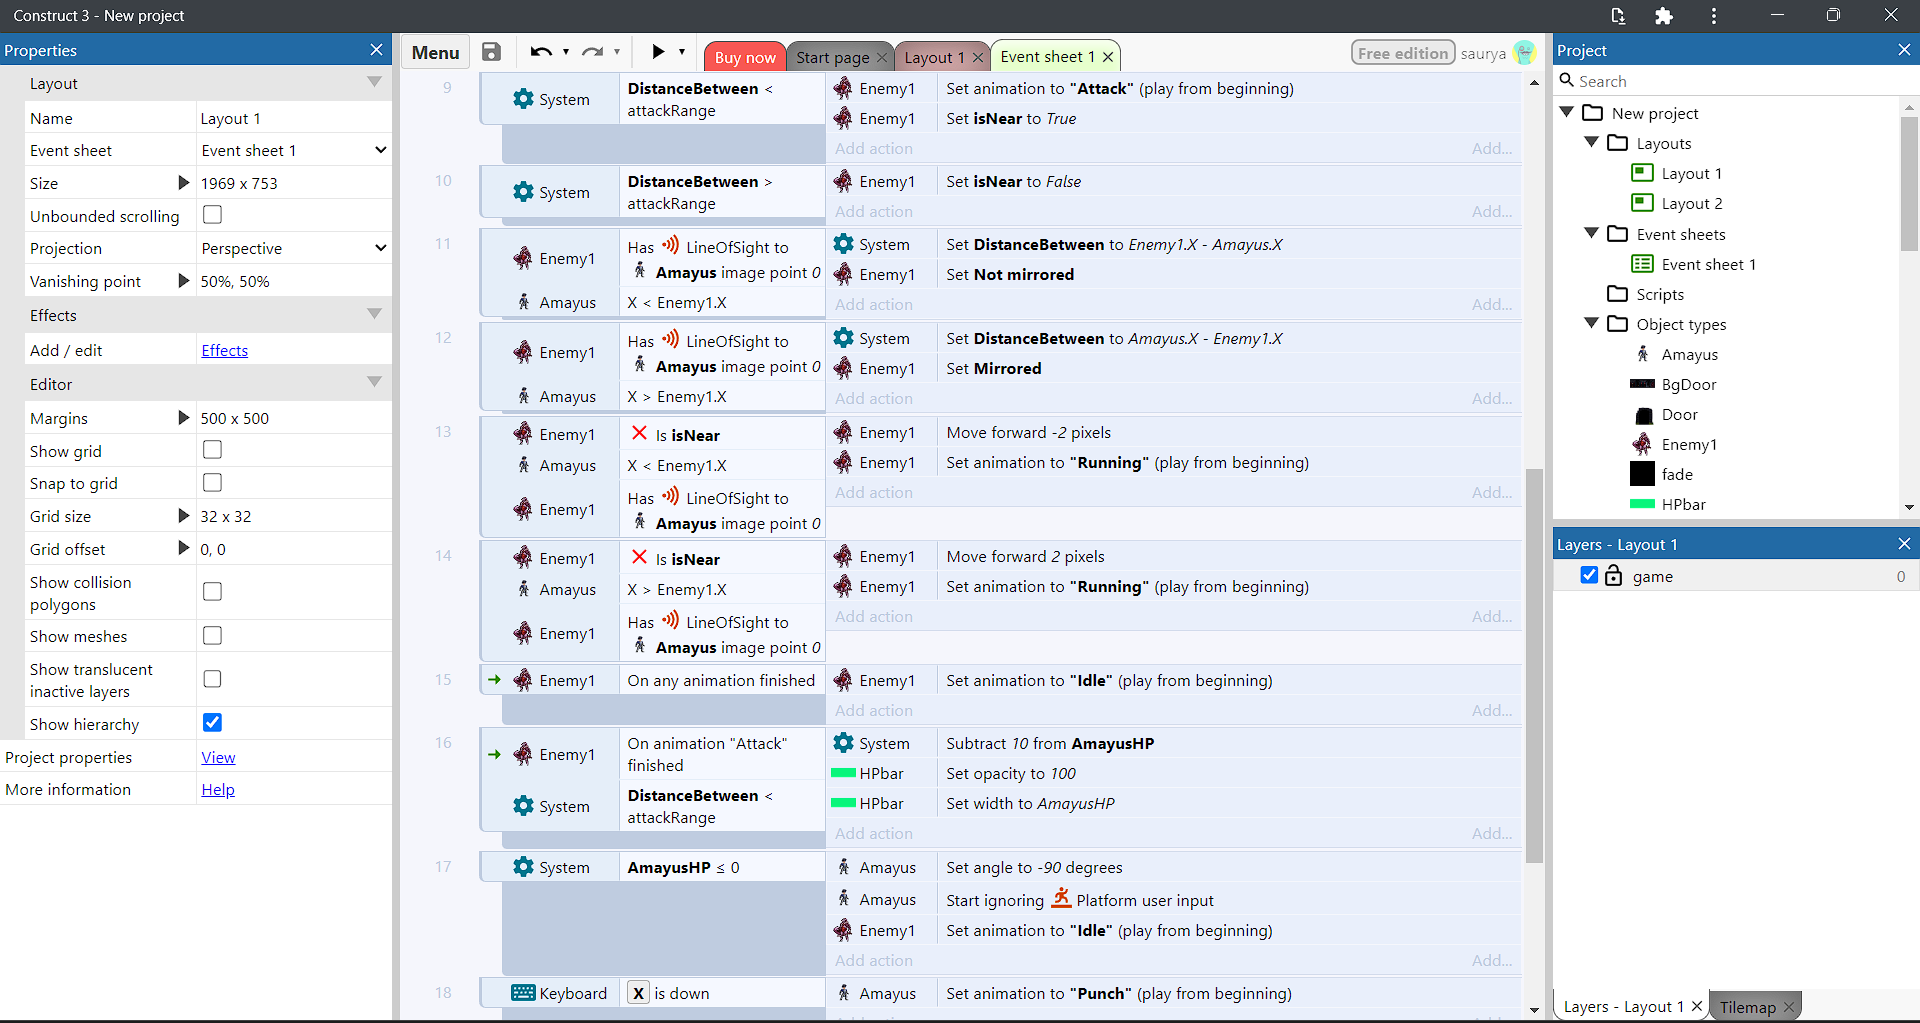Image resolution: width=1920 pixels, height=1023 pixels.
Task: Enable Show translucent inactive layers checkbox
Action: tap(212, 679)
